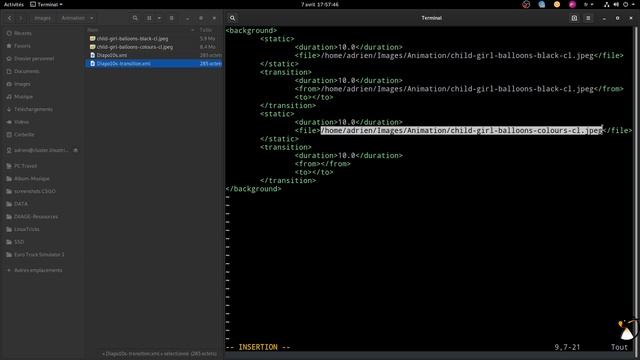Viewport: 640px width, 360px height.
Task: Click the opening <background> tag line
Action: tap(251, 30)
